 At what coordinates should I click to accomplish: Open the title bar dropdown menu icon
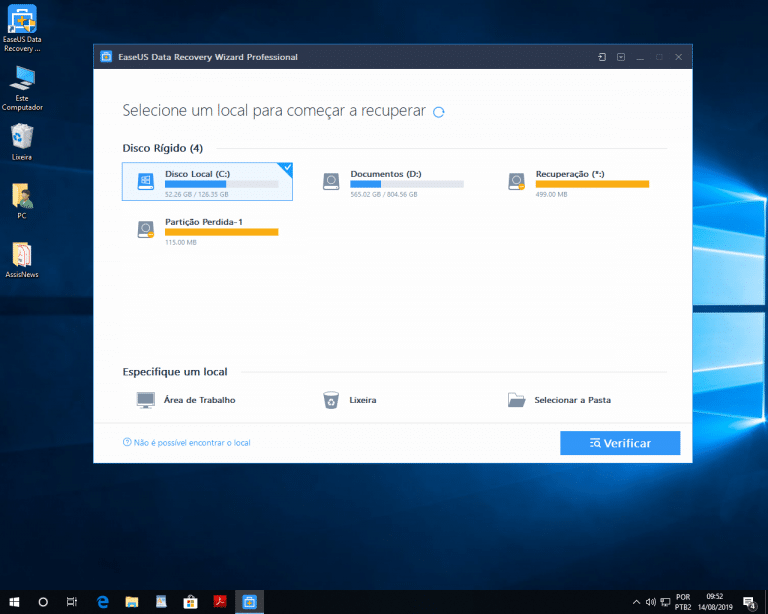click(621, 57)
